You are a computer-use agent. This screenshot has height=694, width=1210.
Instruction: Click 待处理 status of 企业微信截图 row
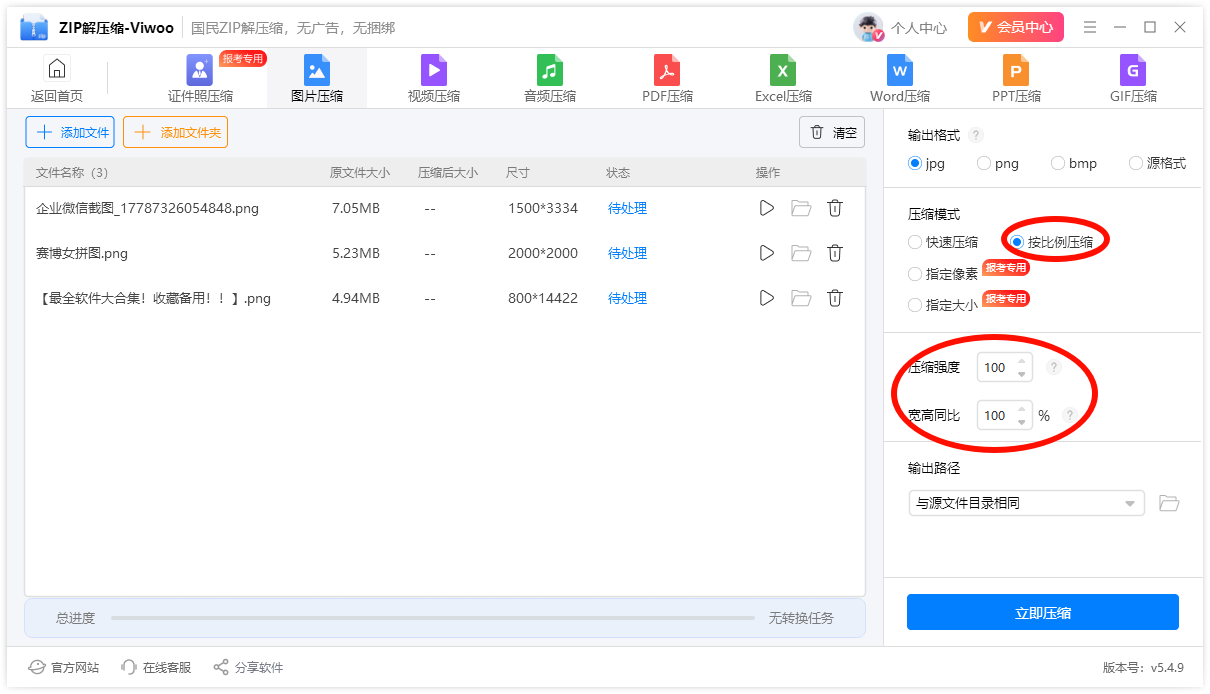point(627,208)
